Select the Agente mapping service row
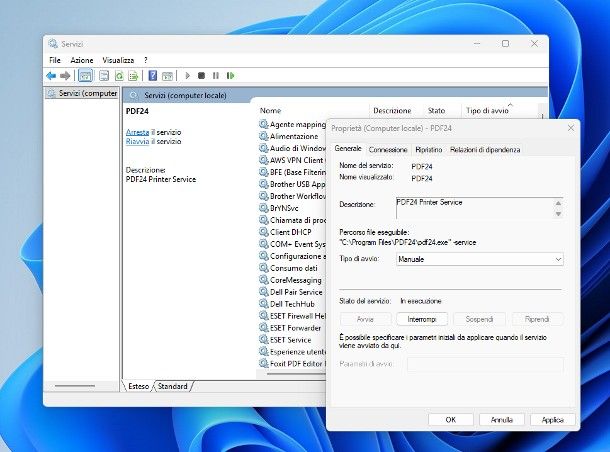Viewport: 610px width, 452px height. (x=292, y=124)
